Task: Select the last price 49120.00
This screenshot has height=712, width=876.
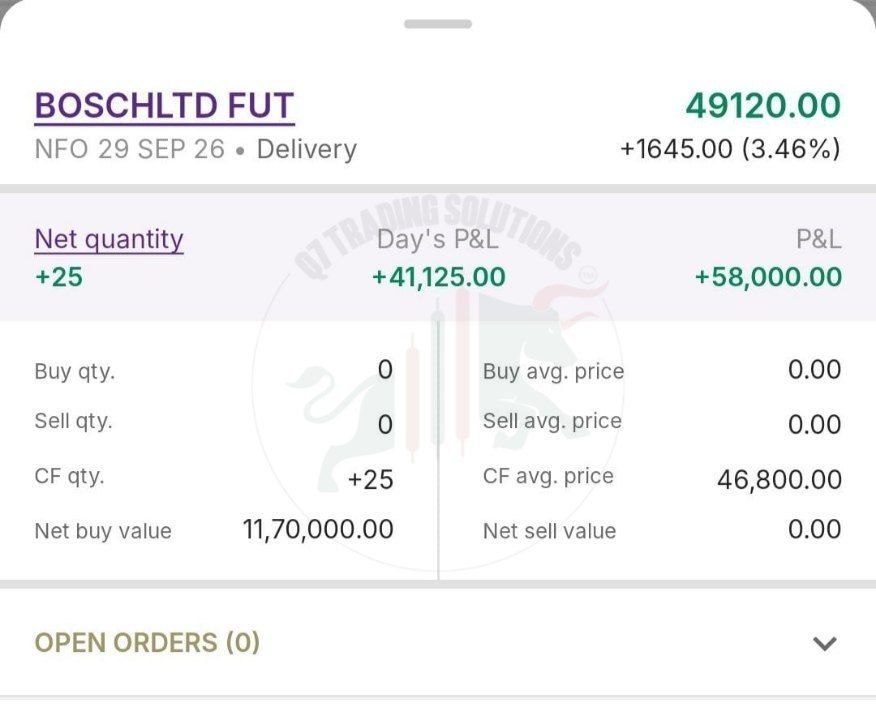Action: [763, 106]
